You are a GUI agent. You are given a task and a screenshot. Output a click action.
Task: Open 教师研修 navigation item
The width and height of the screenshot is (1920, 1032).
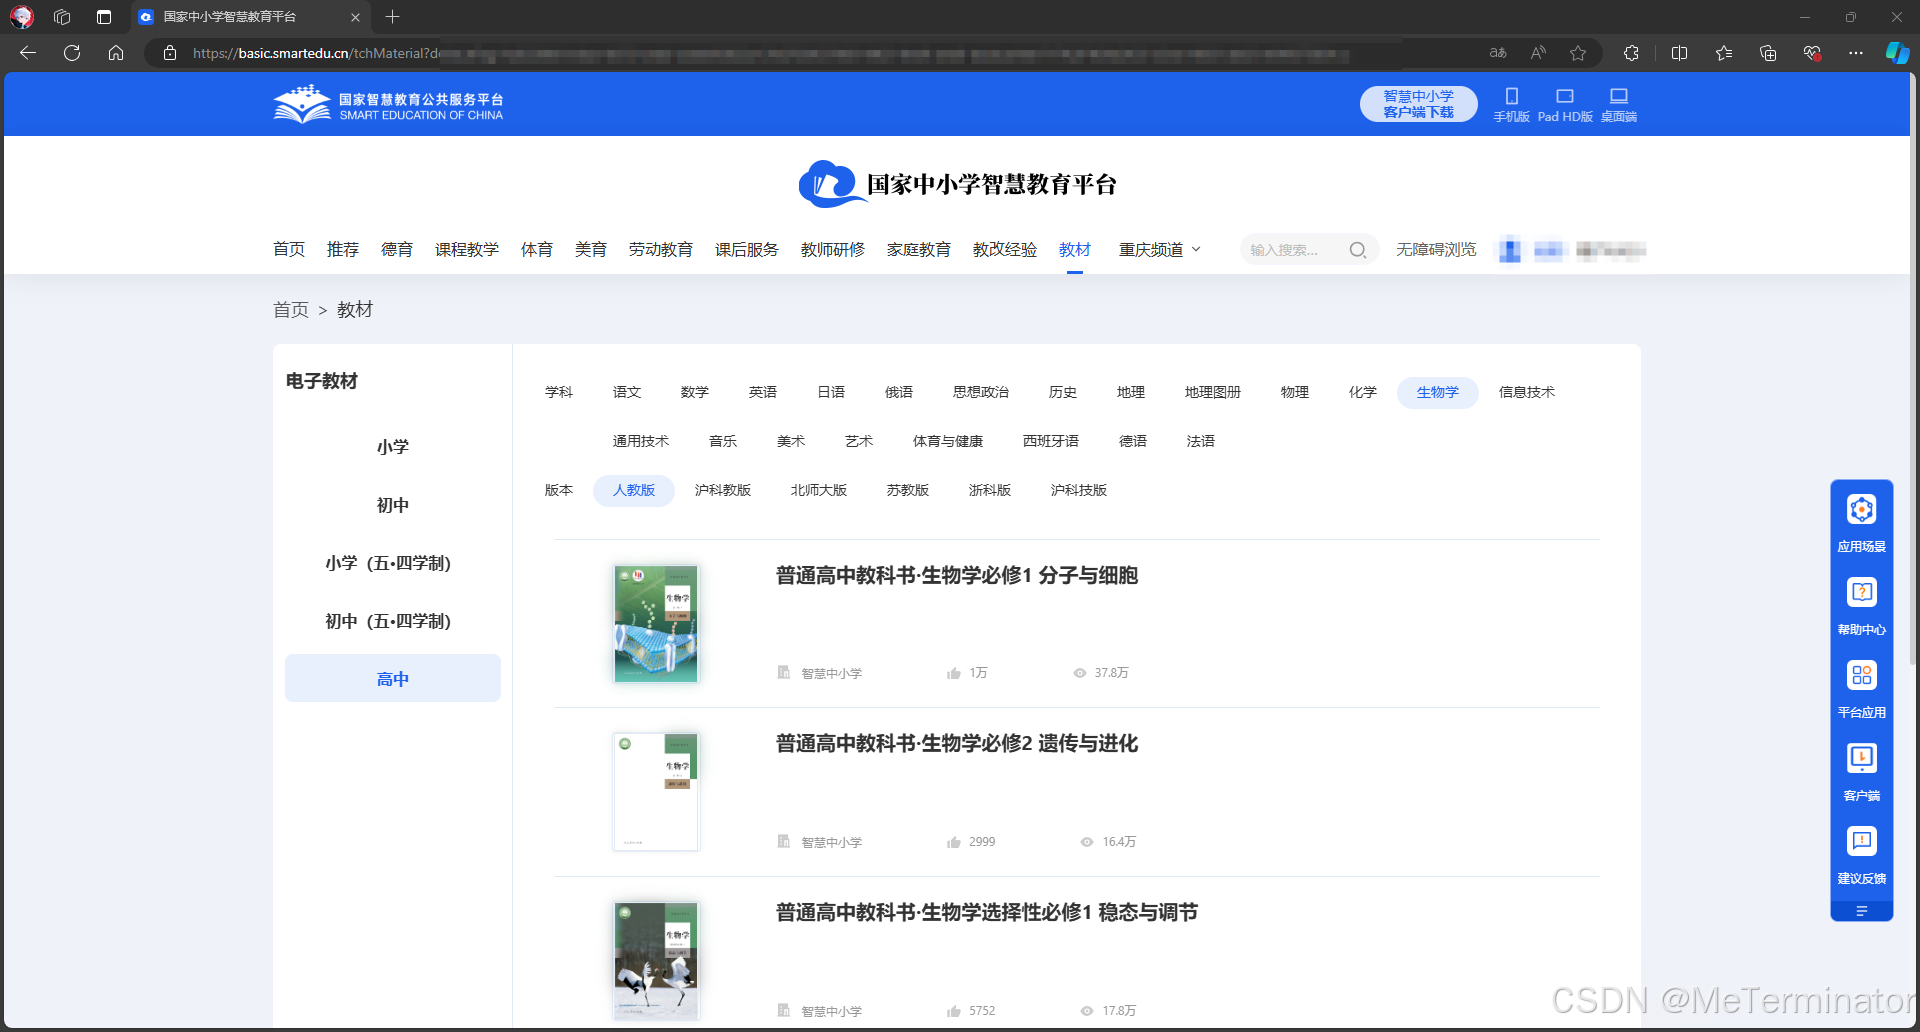coord(833,250)
